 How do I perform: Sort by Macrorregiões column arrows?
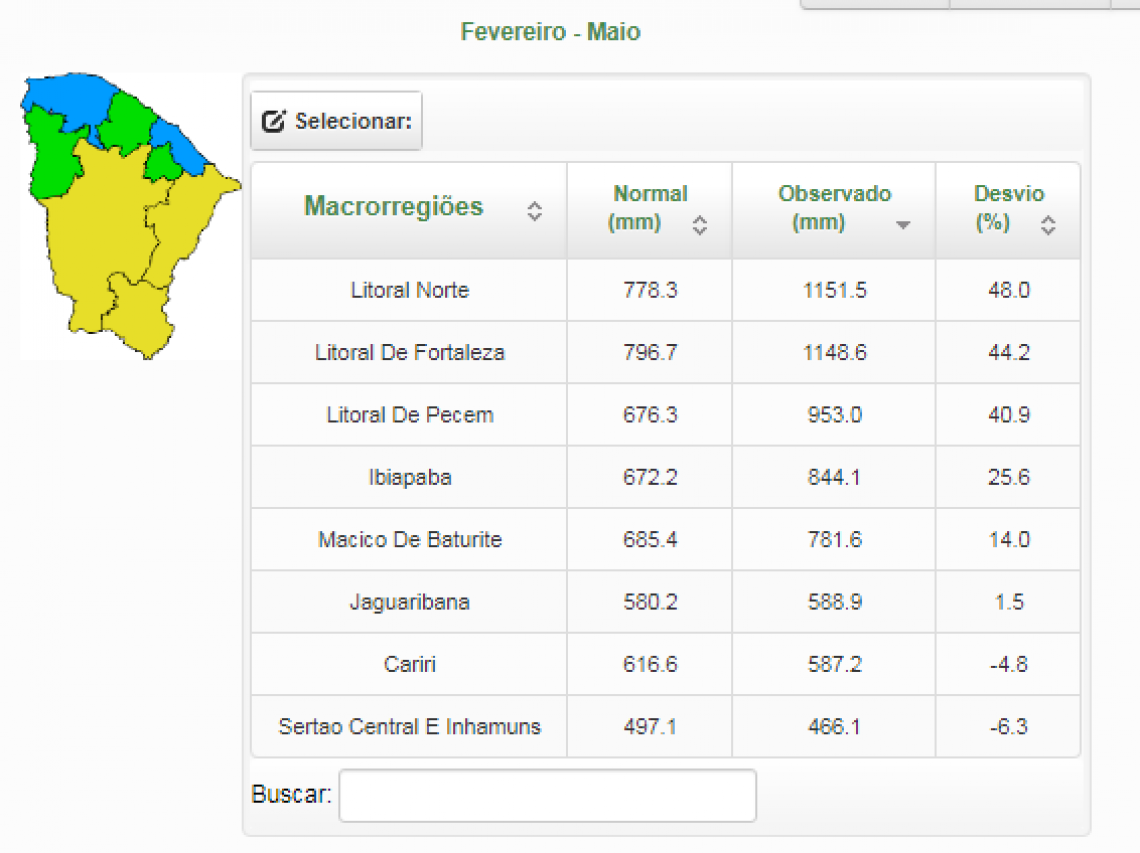(x=535, y=211)
